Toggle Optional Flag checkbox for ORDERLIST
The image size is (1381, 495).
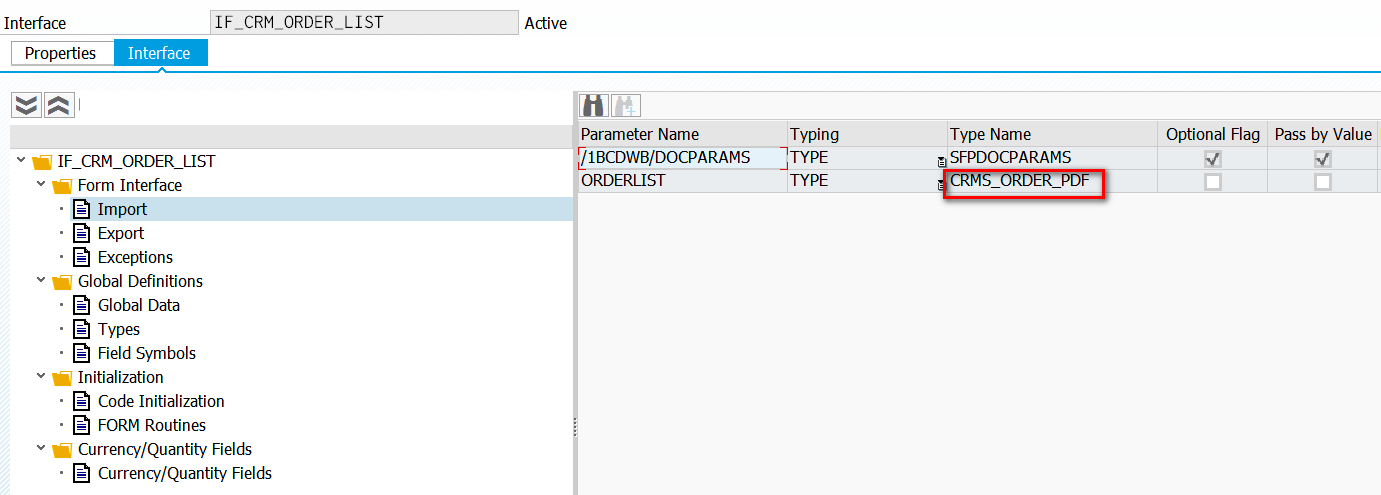tap(1213, 182)
